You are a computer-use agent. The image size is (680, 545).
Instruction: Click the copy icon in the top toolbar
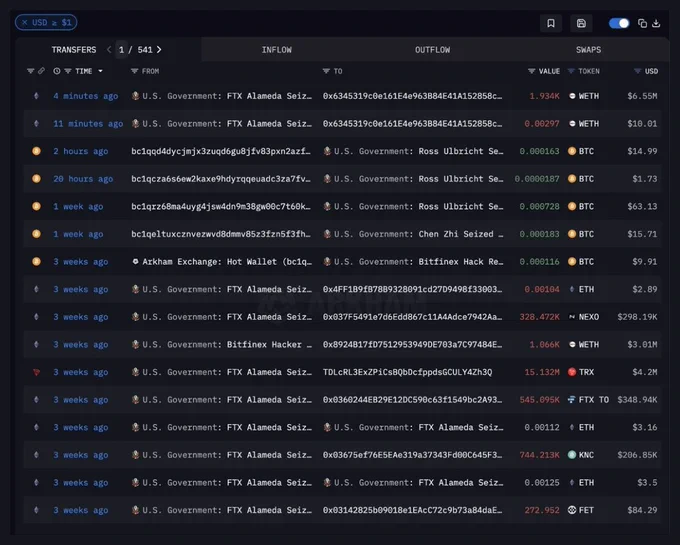point(642,23)
